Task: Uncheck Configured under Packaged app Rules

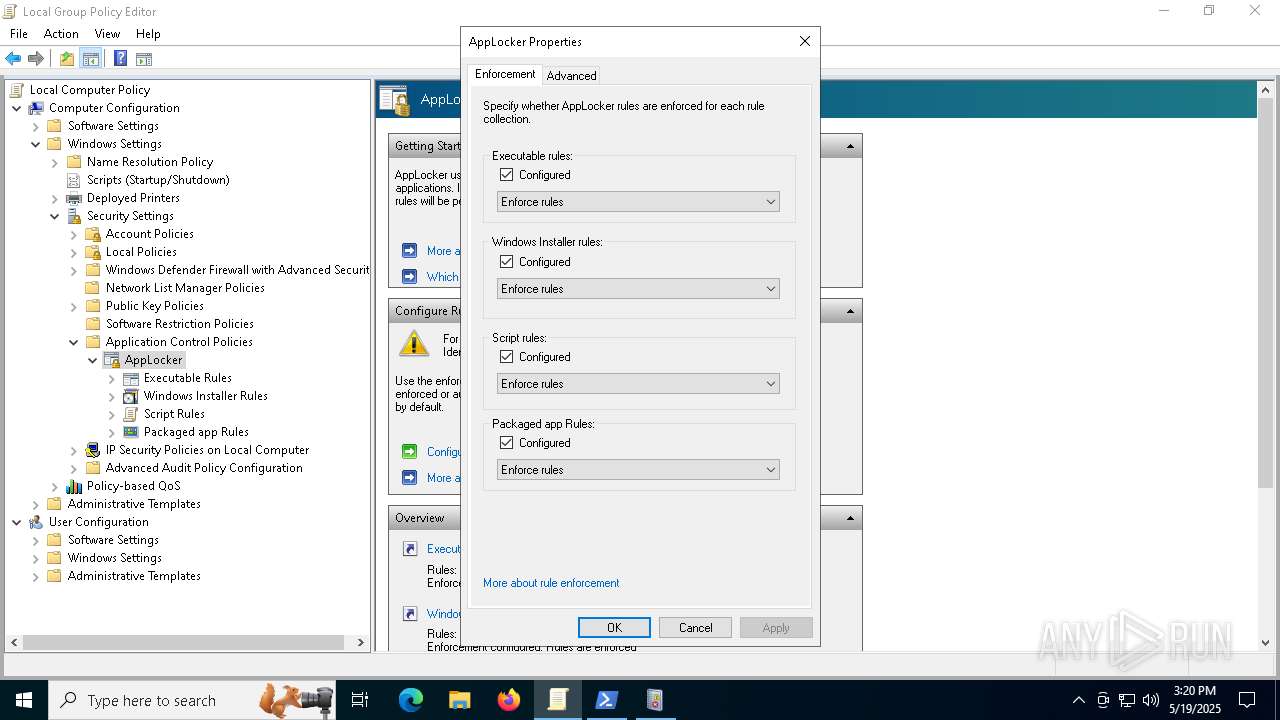Action: point(506,443)
